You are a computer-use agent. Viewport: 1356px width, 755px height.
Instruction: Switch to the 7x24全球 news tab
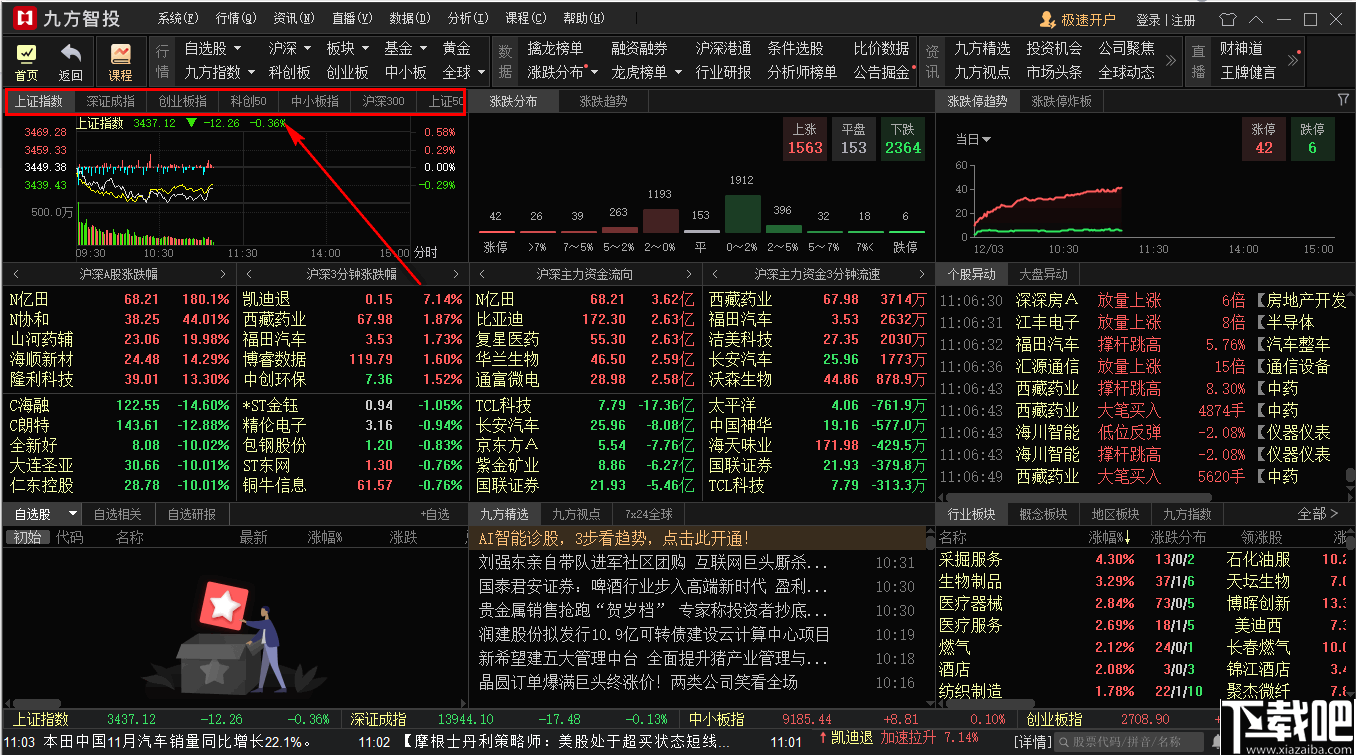click(x=649, y=514)
